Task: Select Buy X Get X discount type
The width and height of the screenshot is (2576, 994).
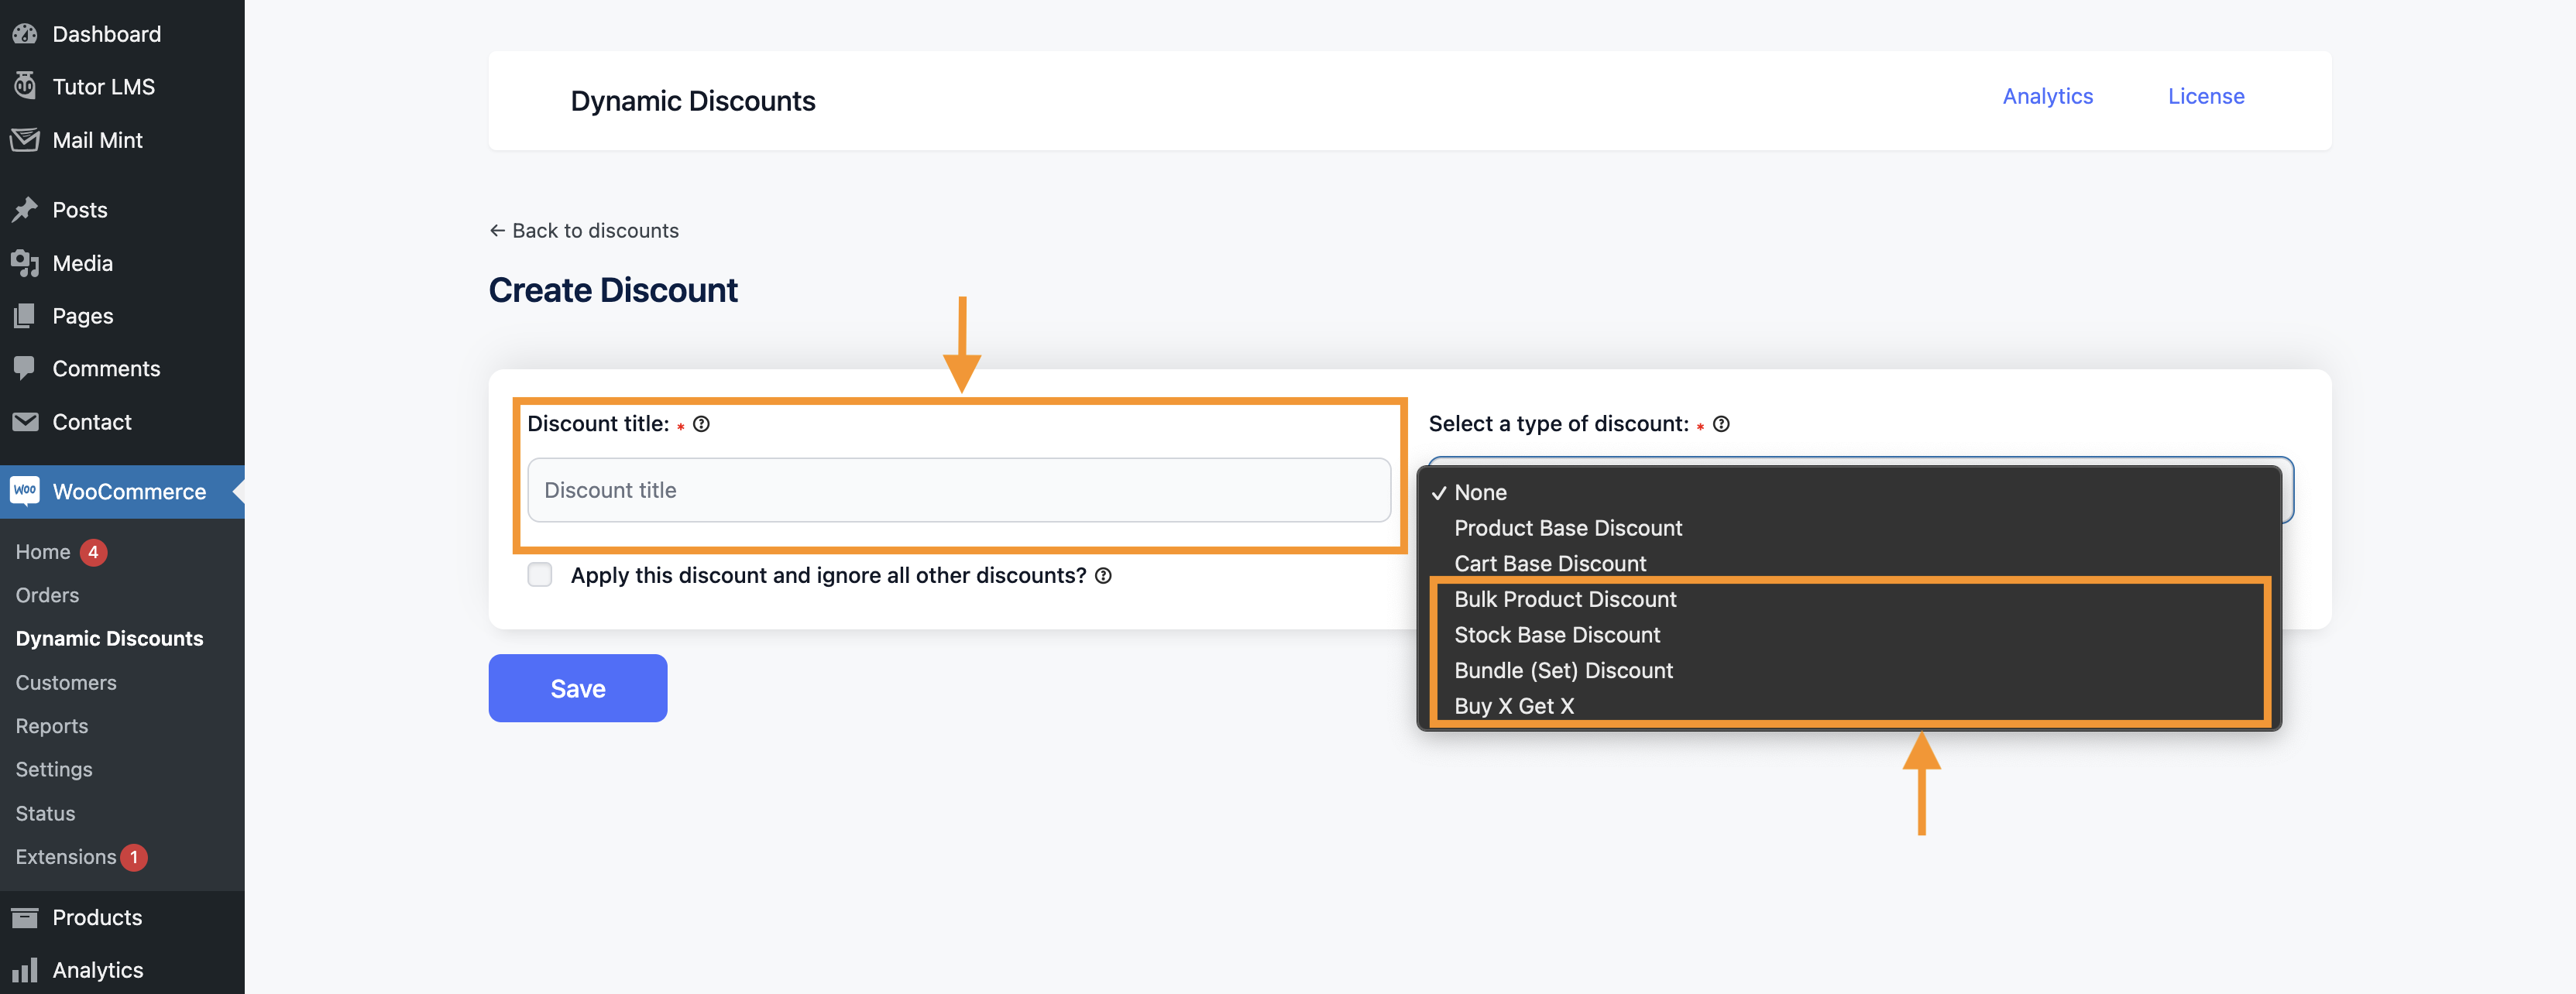Action: [x=1515, y=704]
